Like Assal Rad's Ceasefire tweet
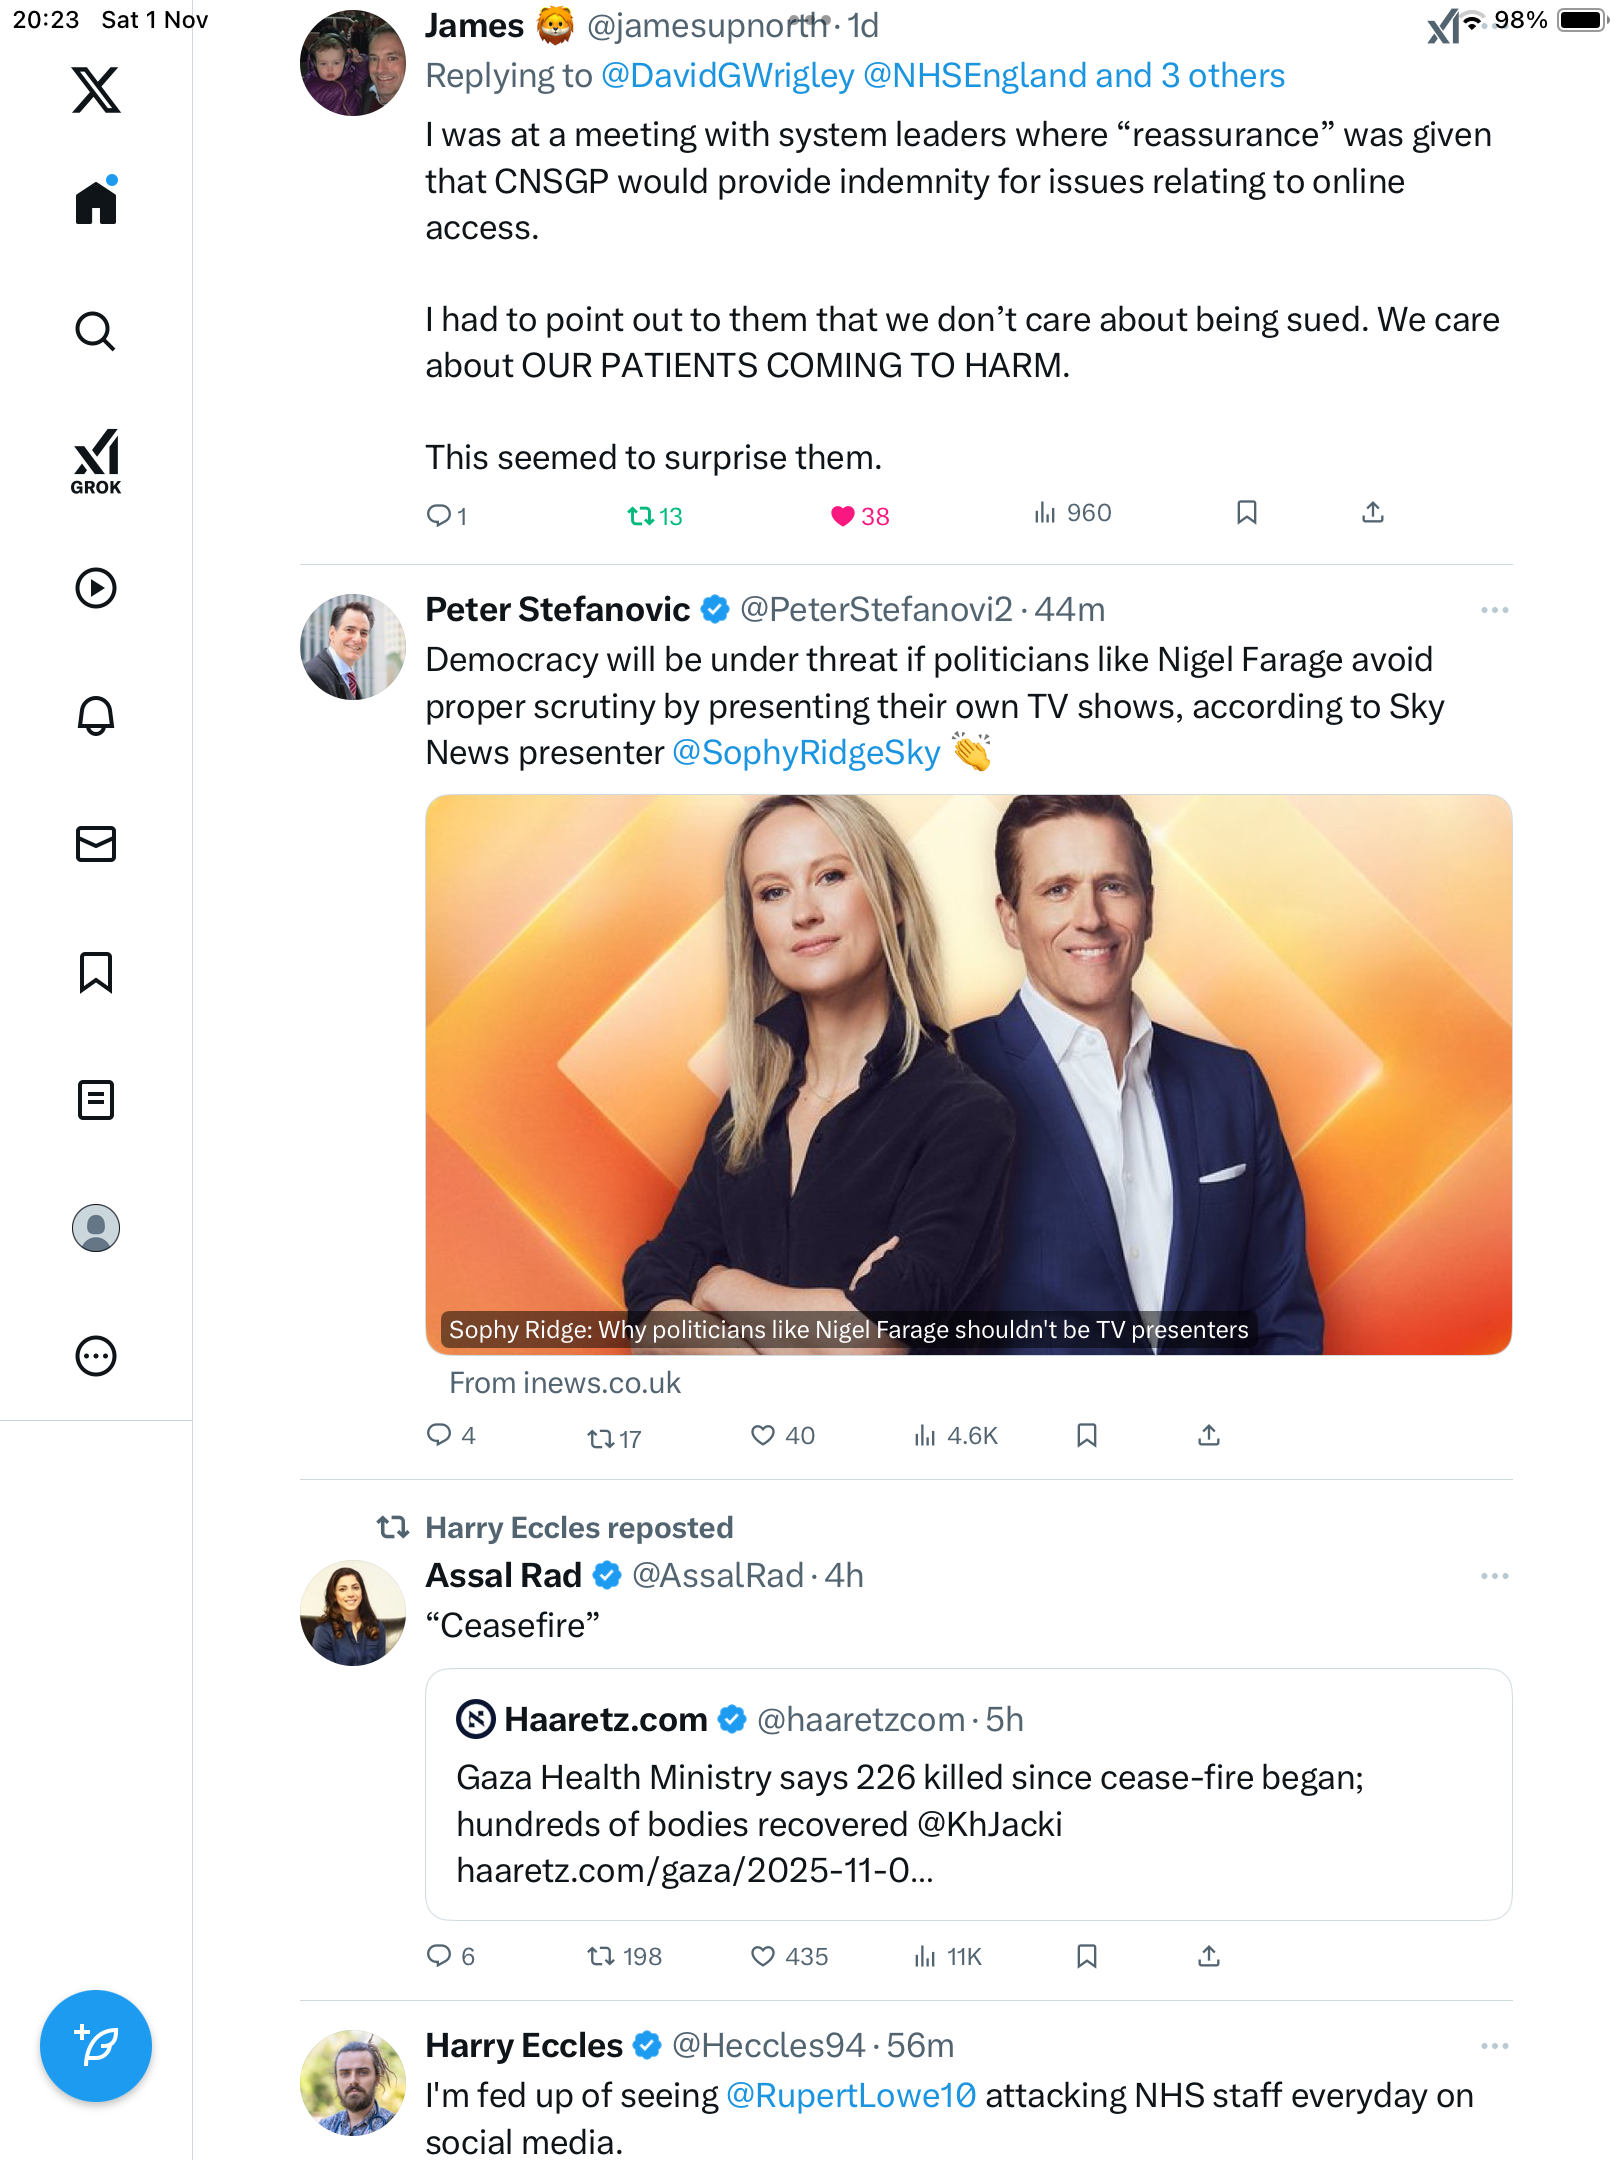Screen dimensions: 1620x2160 [763, 1956]
